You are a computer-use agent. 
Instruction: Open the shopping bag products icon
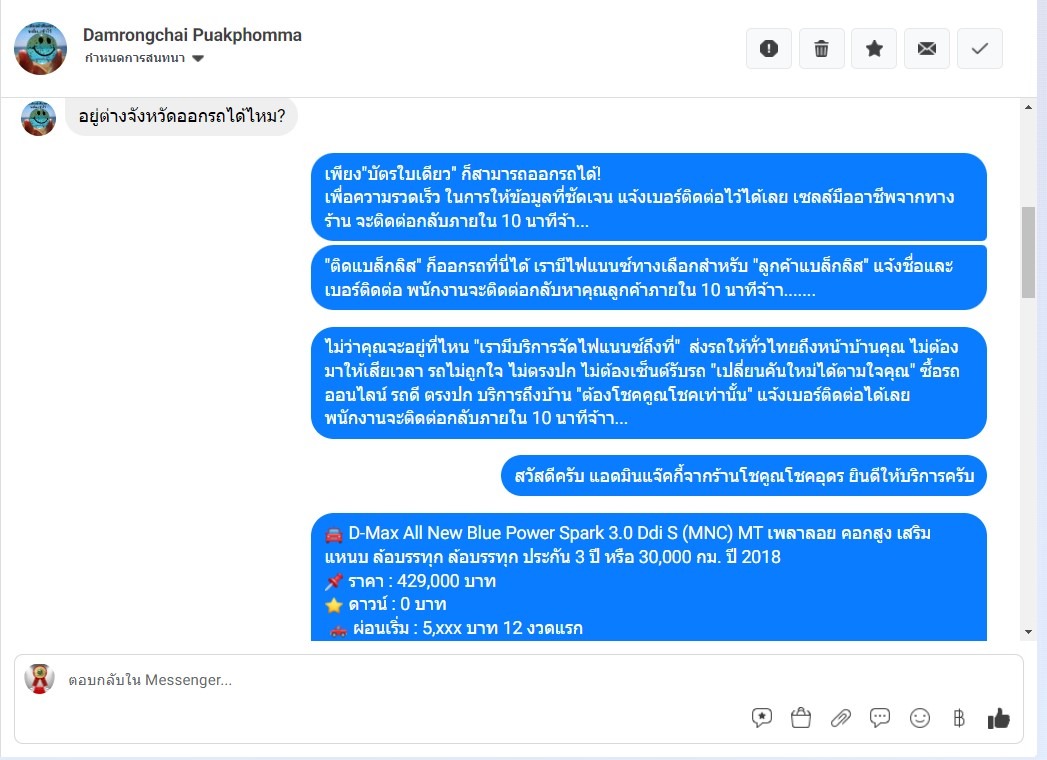[x=801, y=718]
